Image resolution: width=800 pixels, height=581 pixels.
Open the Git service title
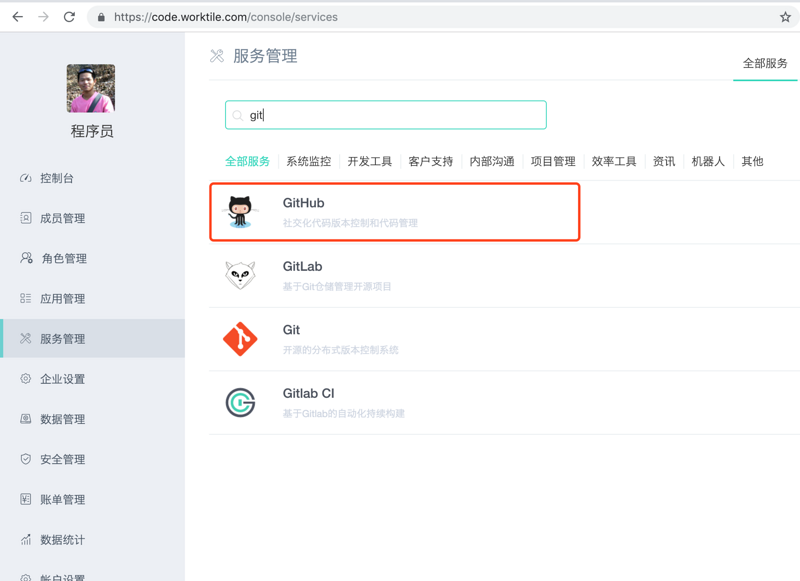[x=291, y=330]
